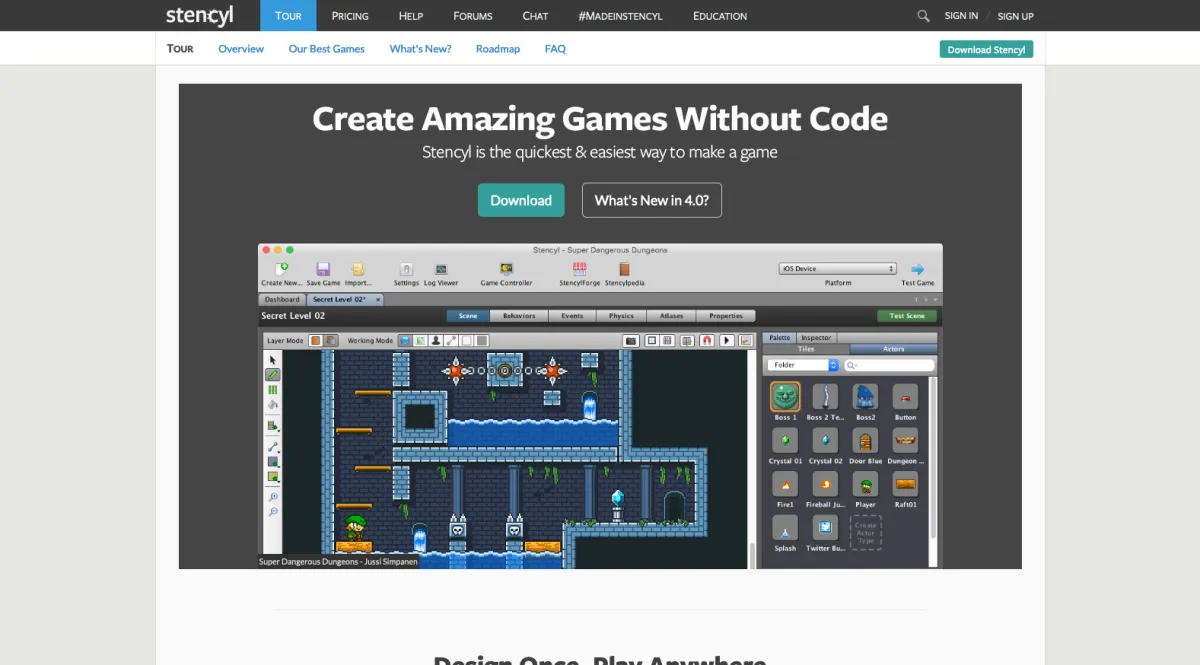
Task: Open the Chat menu item
Action: [535, 16]
